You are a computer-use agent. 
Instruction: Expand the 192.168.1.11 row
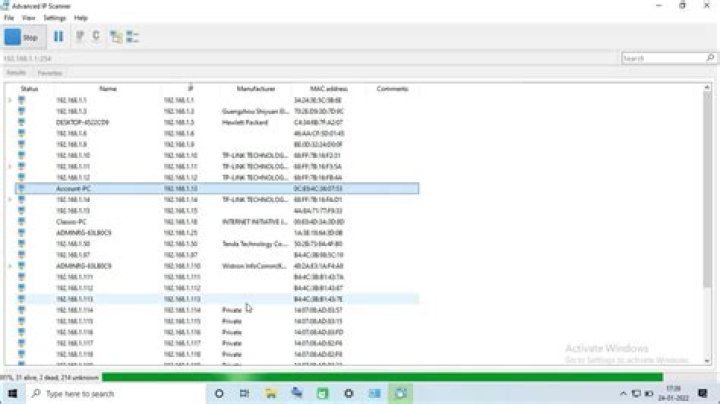[x=10, y=166]
